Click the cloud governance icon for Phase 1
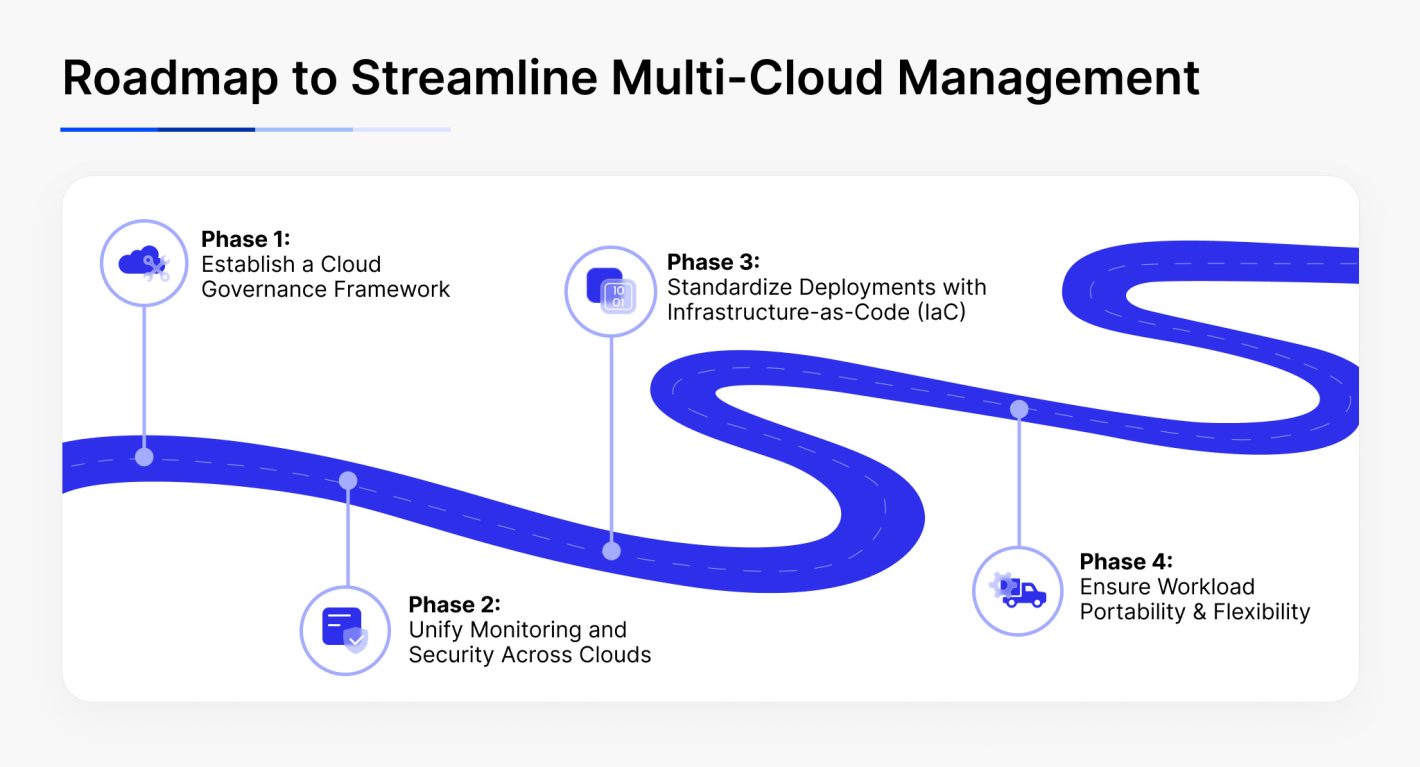This screenshot has width=1420, height=767. pos(144,264)
